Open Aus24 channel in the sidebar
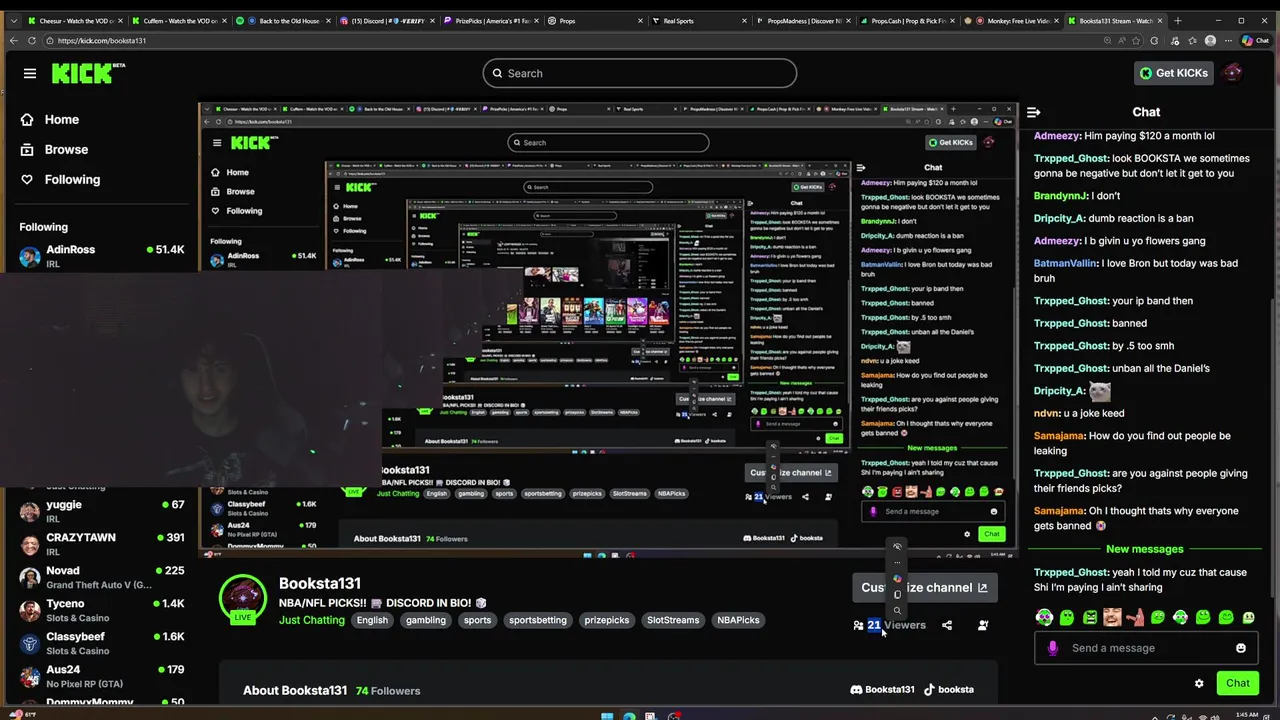Viewport: 1280px width, 720px height. 102,676
